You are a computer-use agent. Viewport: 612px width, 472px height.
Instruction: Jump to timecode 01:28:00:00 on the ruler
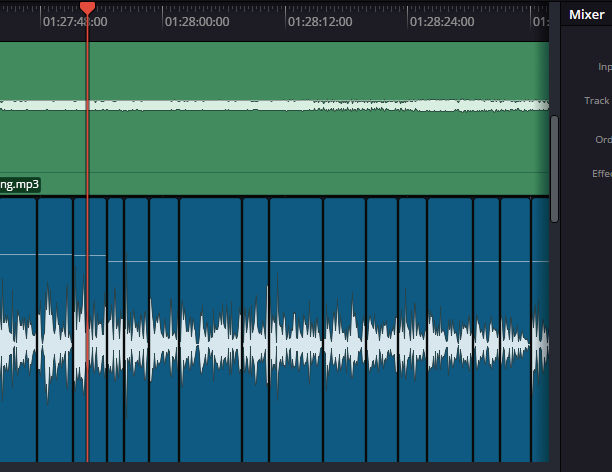pos(197,22)
